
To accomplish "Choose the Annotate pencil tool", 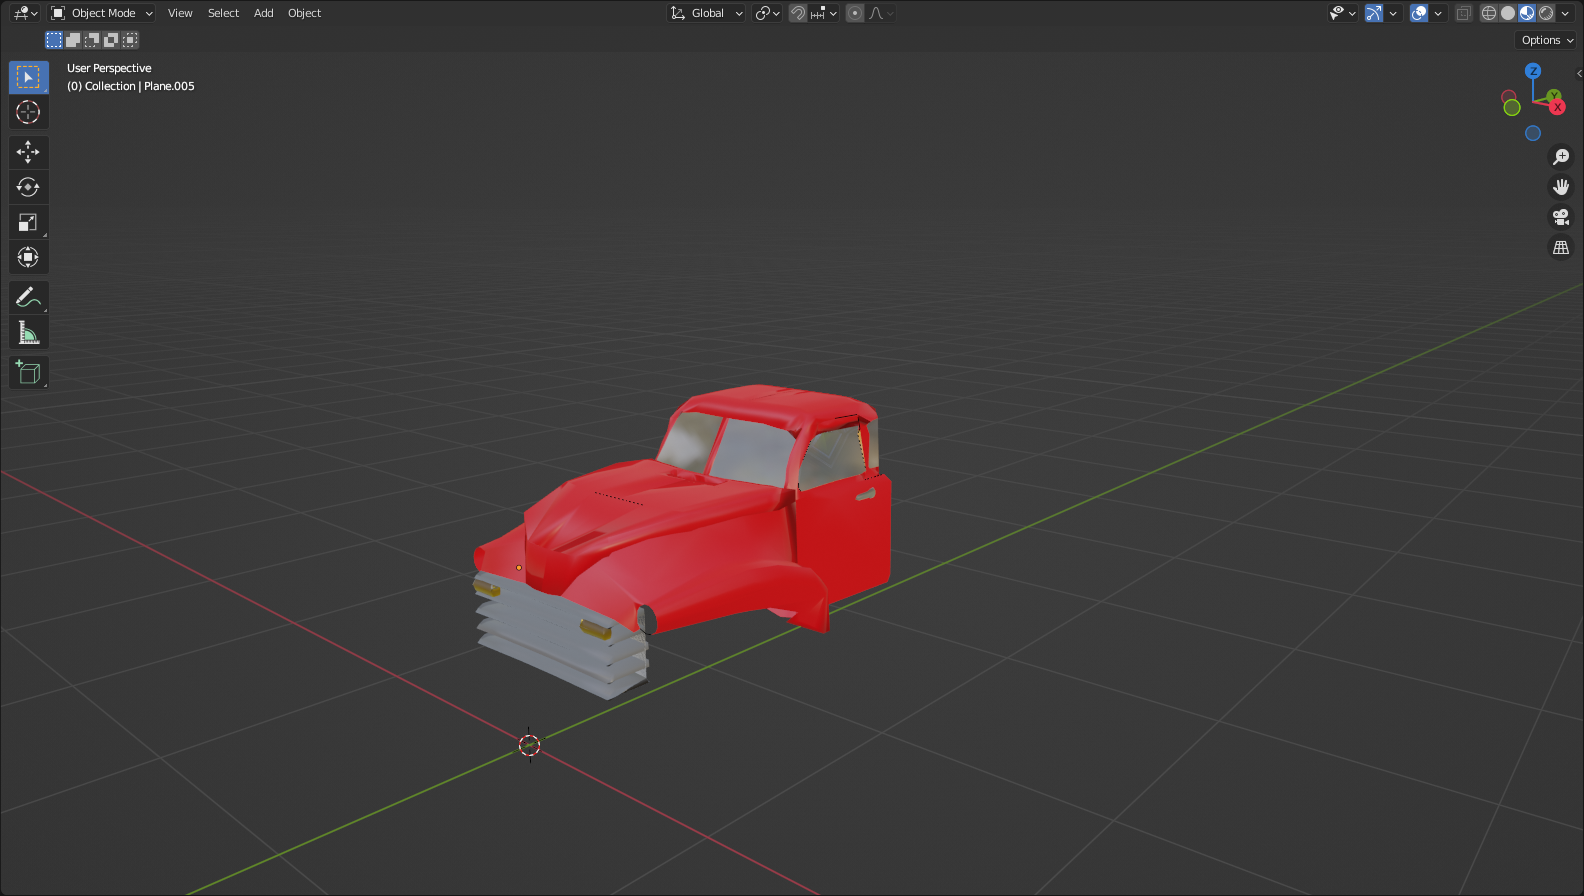I will (x=28, y=297).
